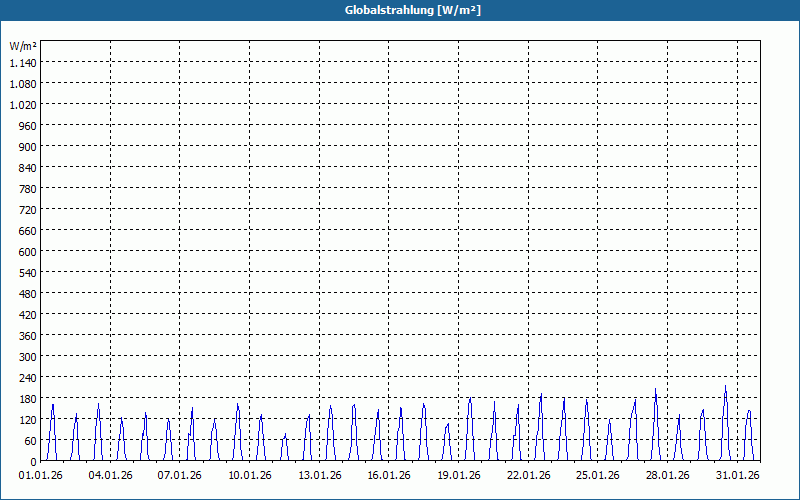This screenshot has height=500, width=800.
Task: Click the 19.01.26 date label
Action: tap(459, 476)
